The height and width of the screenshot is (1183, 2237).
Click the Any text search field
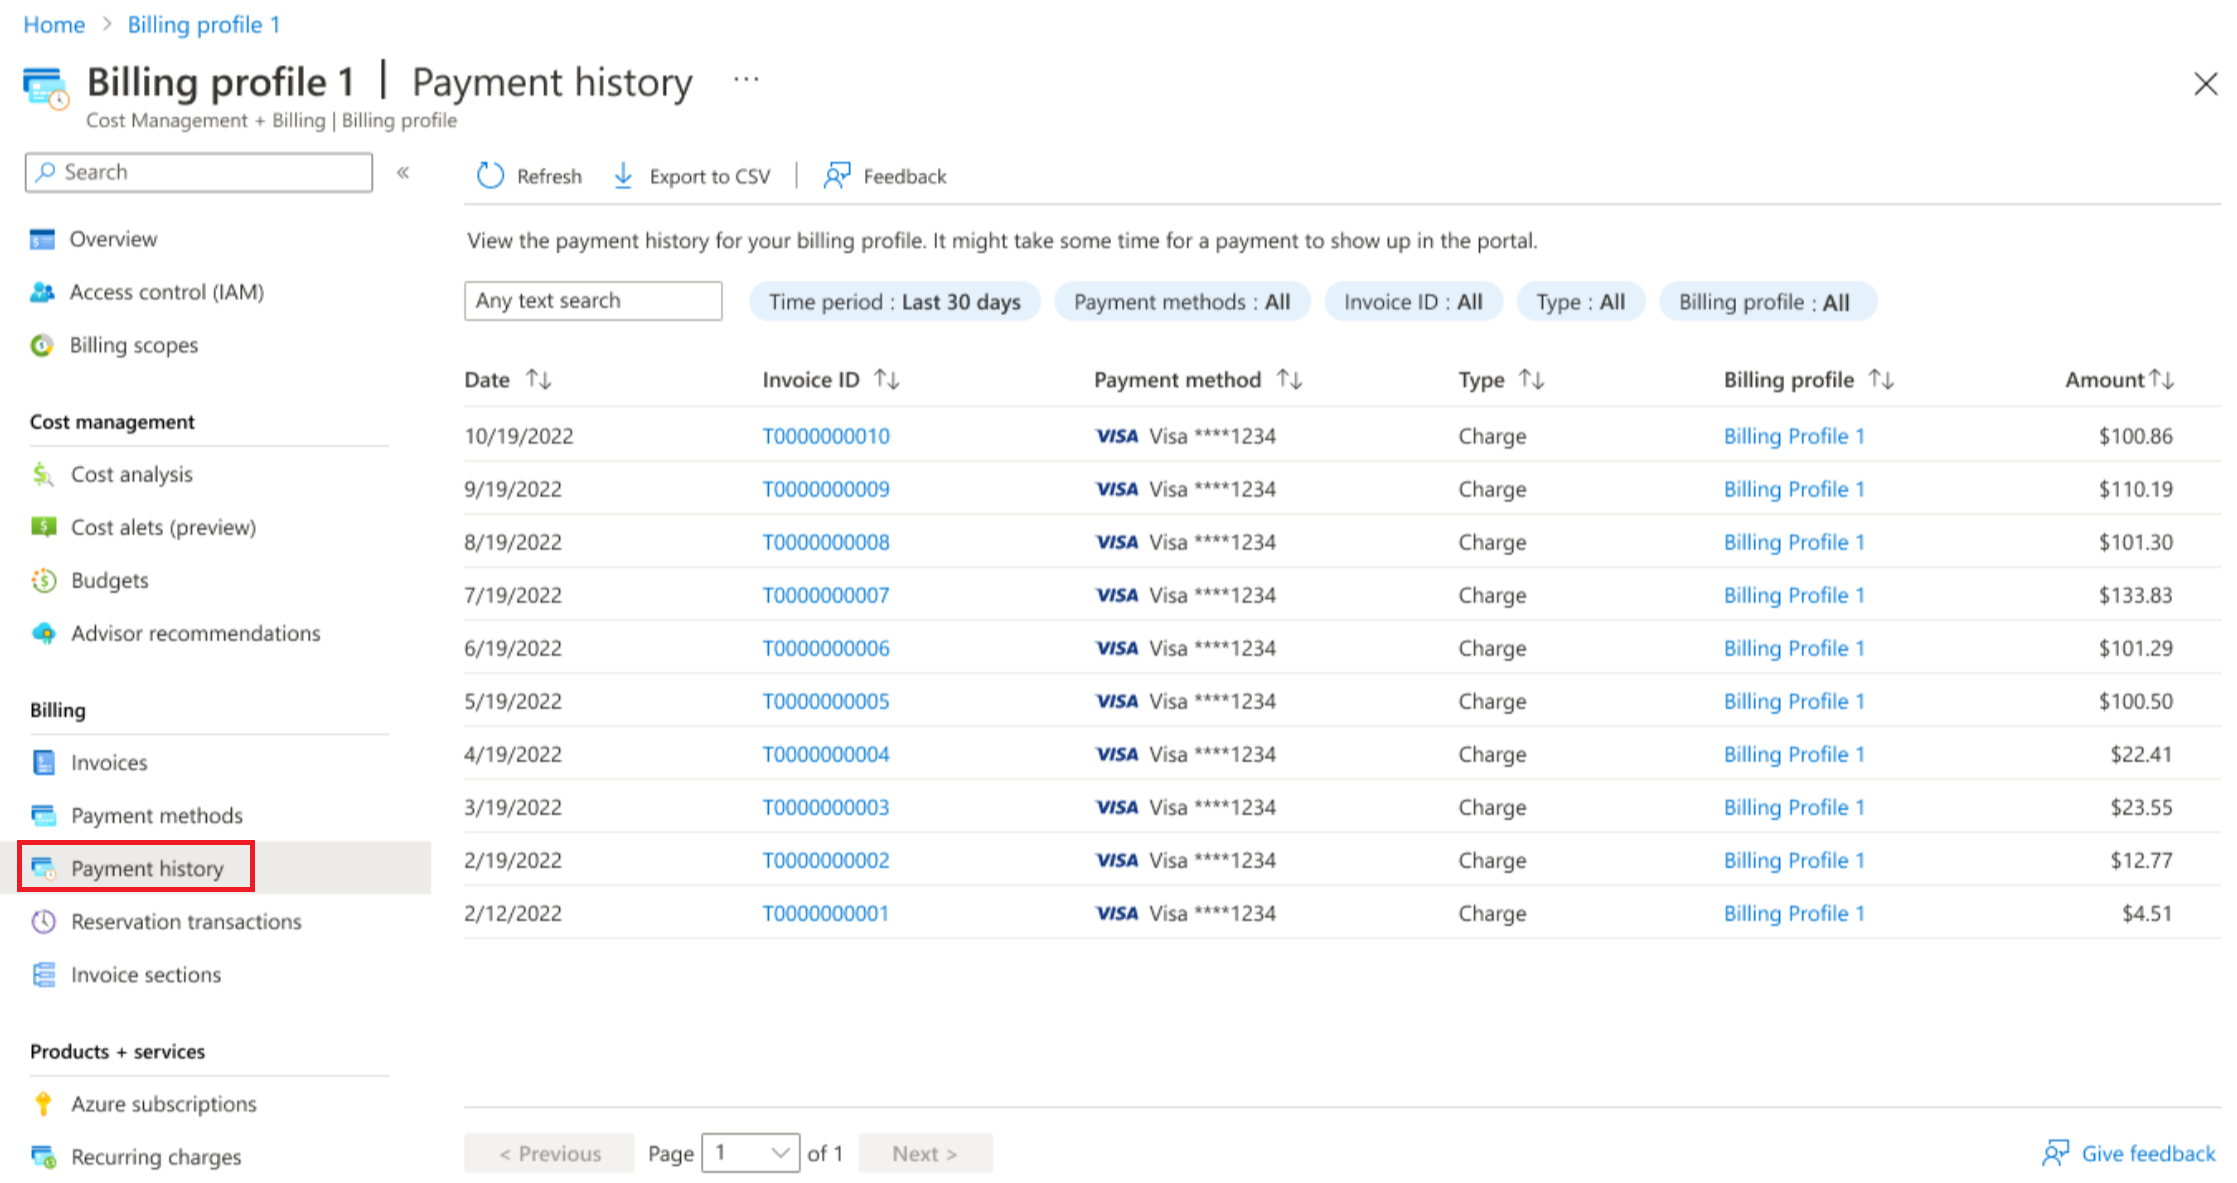click(x=592, y=301)
